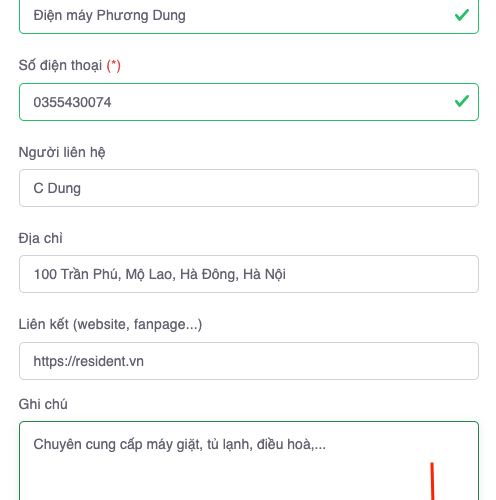Click the Địa chỉ label
Viewport: 496px width, 500px height.
tap(41, 239)
